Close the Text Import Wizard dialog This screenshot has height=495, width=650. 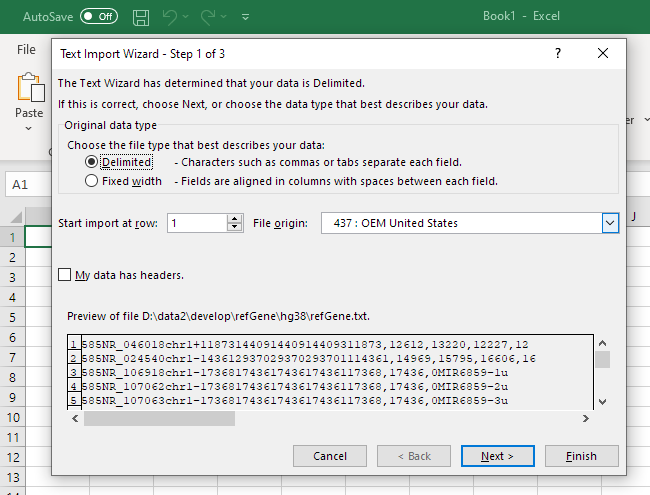pos(603,53)
